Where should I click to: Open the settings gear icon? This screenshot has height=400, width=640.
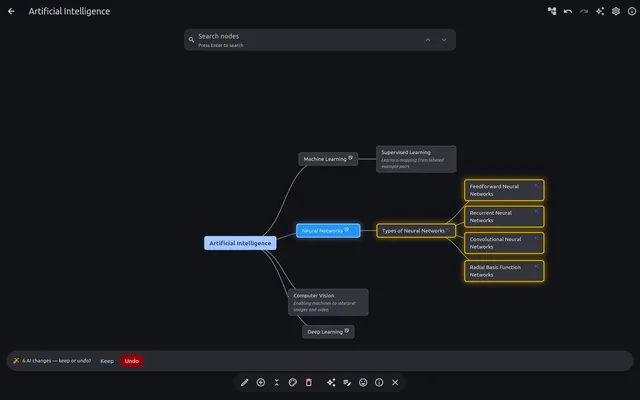pos(616,11)
